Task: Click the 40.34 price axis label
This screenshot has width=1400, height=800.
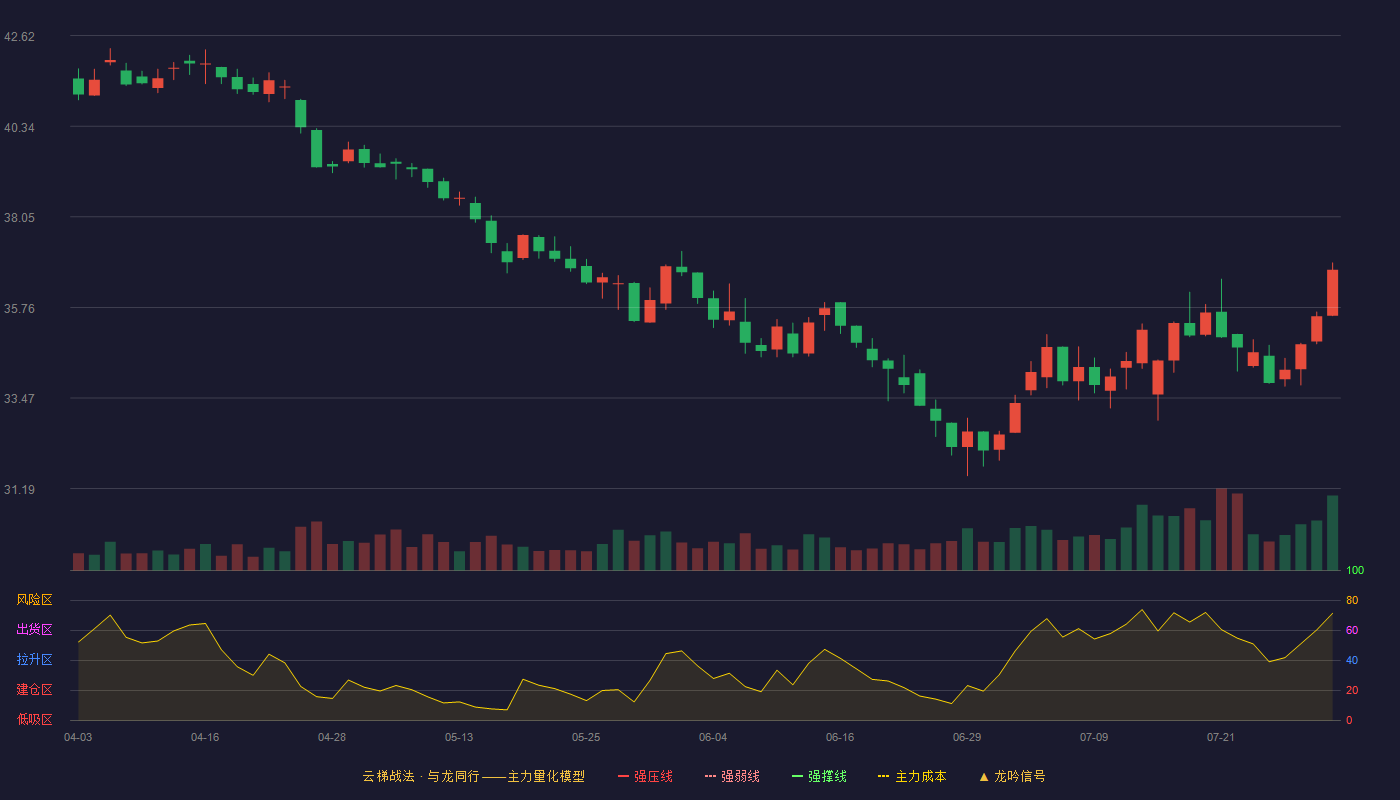Action: [20, 127]
